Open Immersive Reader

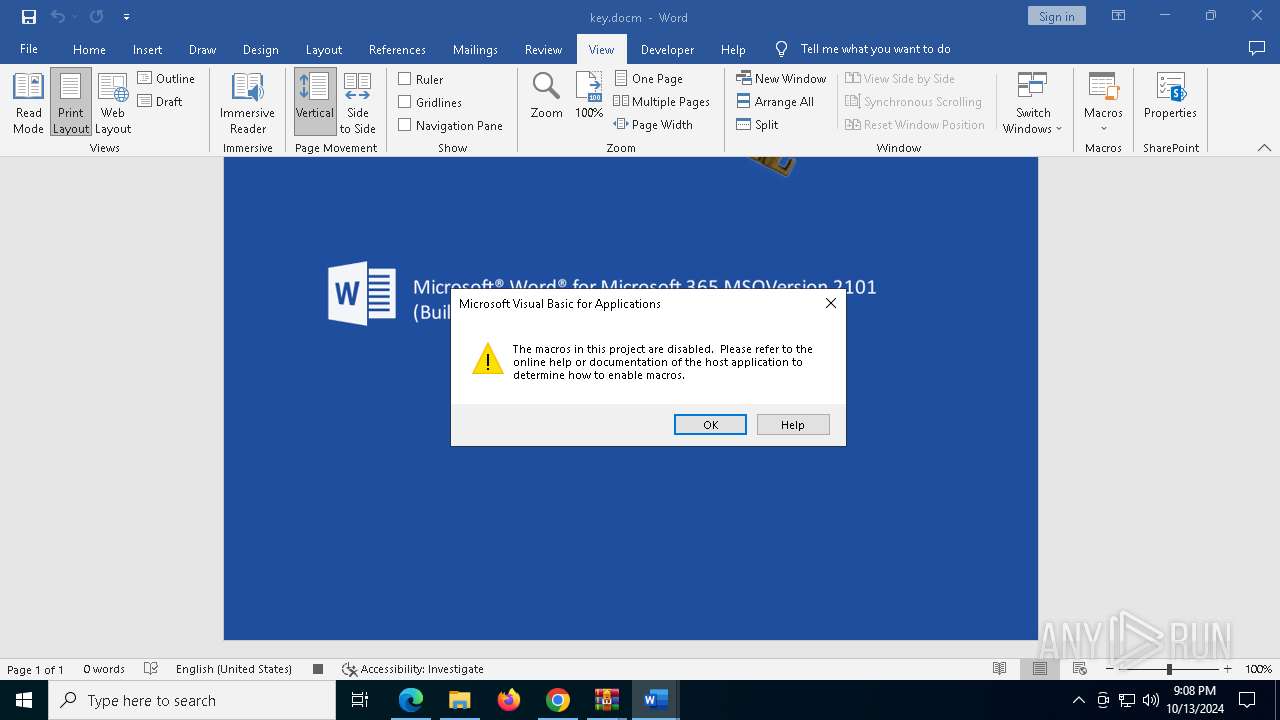coord(247,102)
